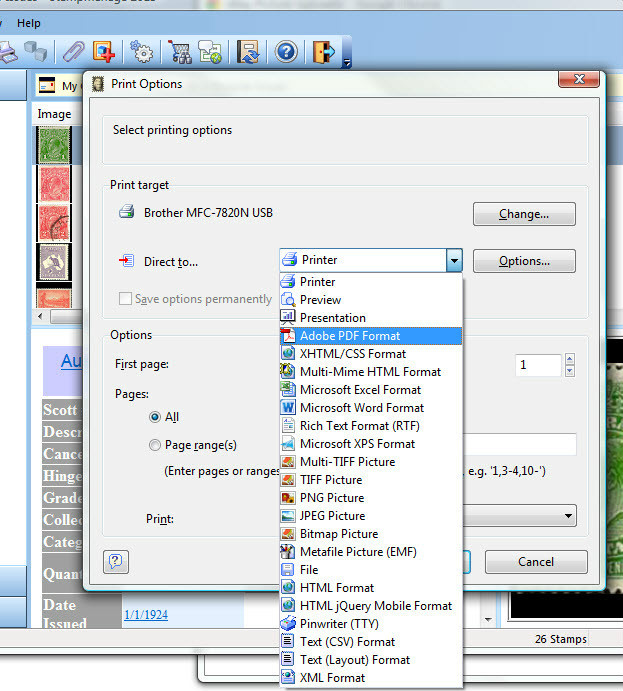623x691 pixels.
Task: Click the web export toolbar icon
Action: [210, 52]
